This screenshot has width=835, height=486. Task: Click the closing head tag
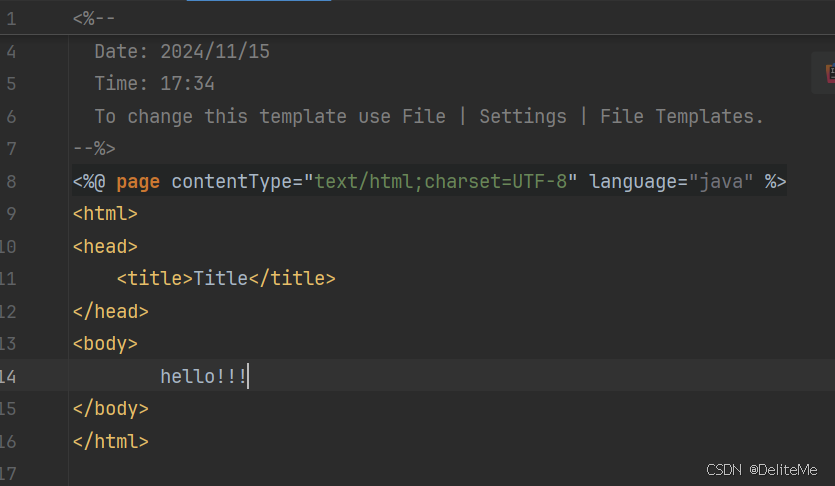coord(111,311)
